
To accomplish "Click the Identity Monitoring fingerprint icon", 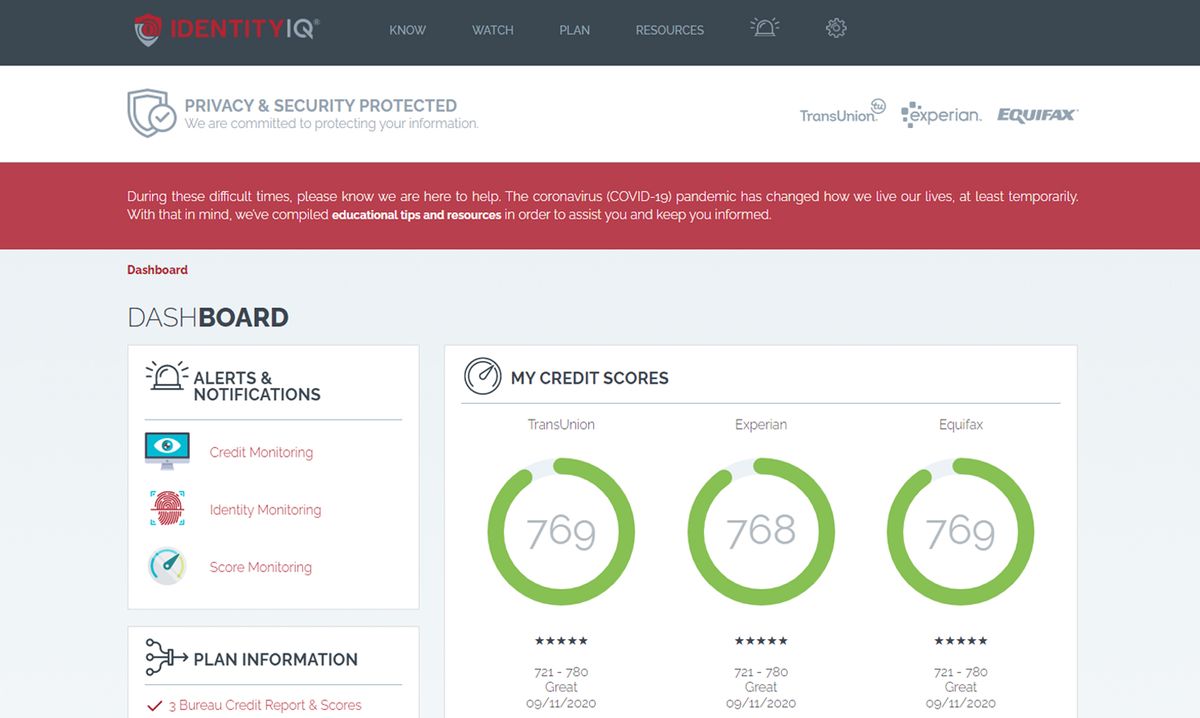I will (x=166, y=508).
